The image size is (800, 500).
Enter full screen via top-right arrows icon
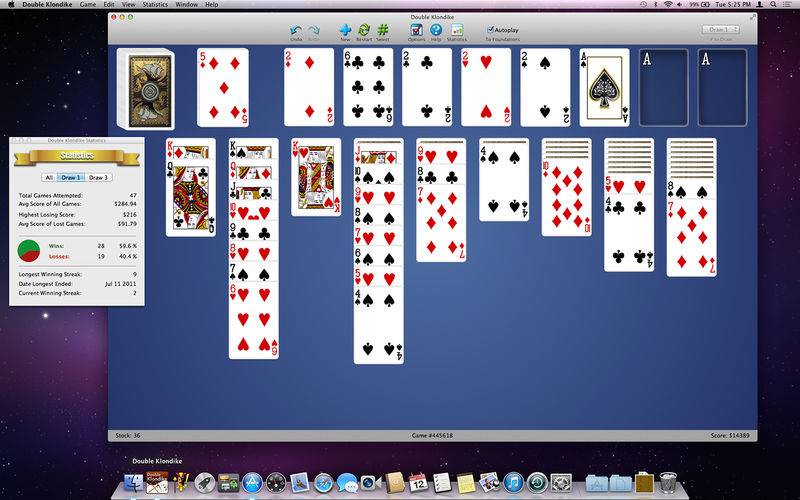[752, 17]
